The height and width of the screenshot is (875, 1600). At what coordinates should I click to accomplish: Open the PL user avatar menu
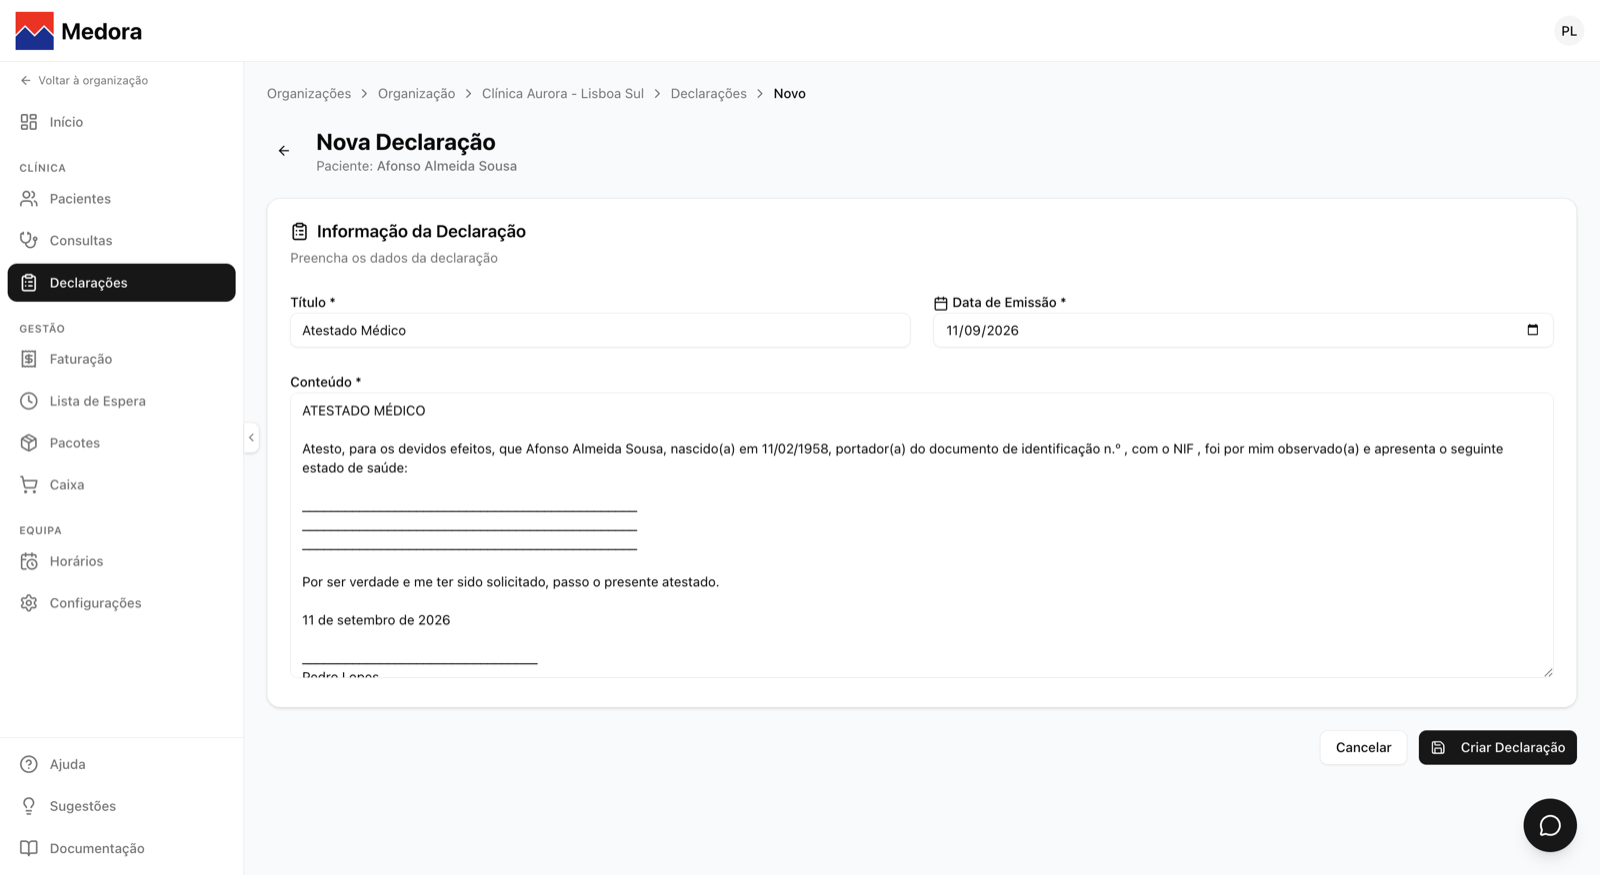(1568, 31)
